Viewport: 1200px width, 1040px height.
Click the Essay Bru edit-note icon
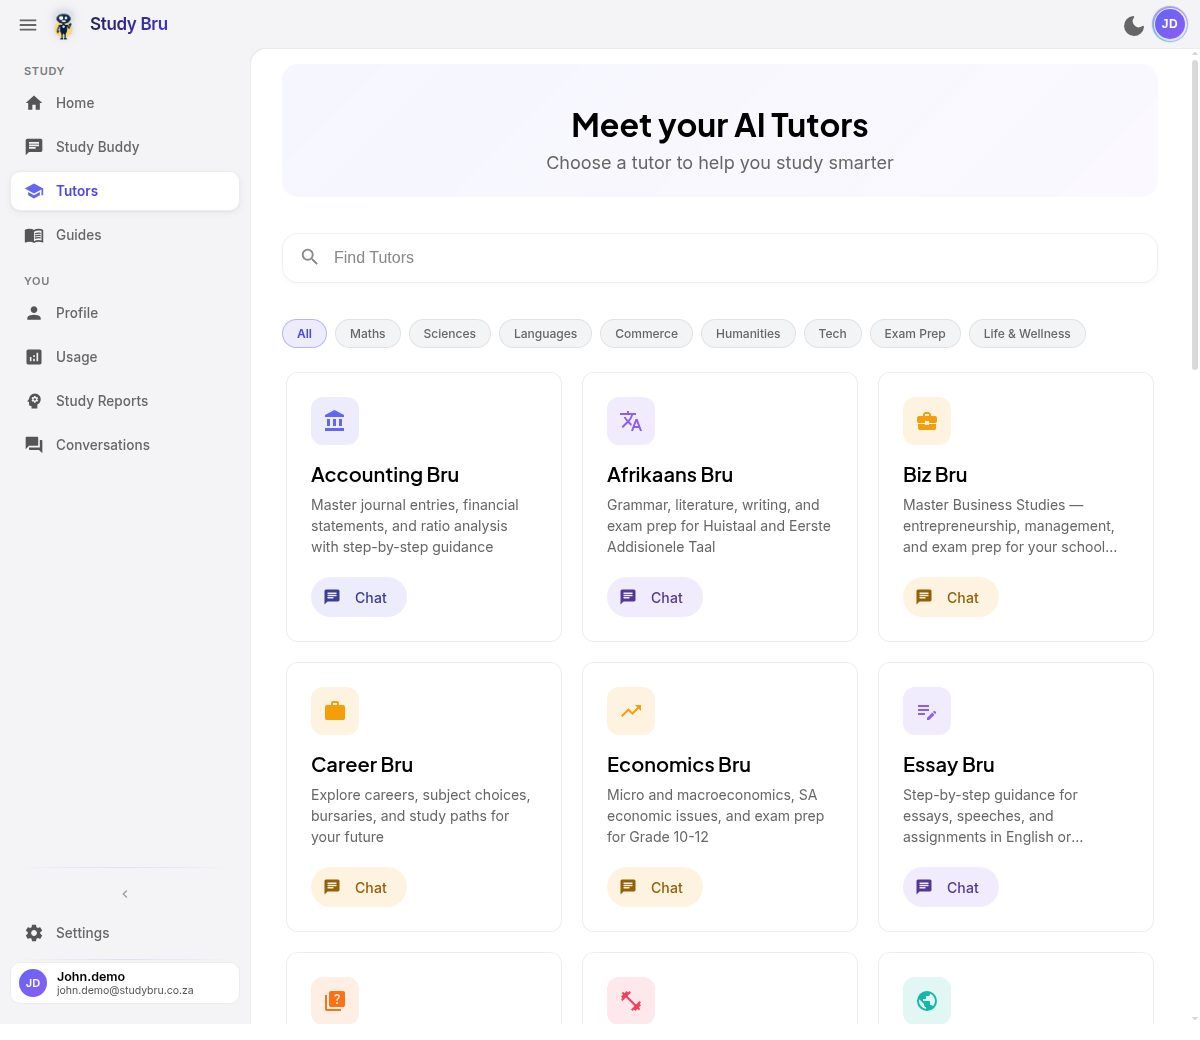[927, 711]
